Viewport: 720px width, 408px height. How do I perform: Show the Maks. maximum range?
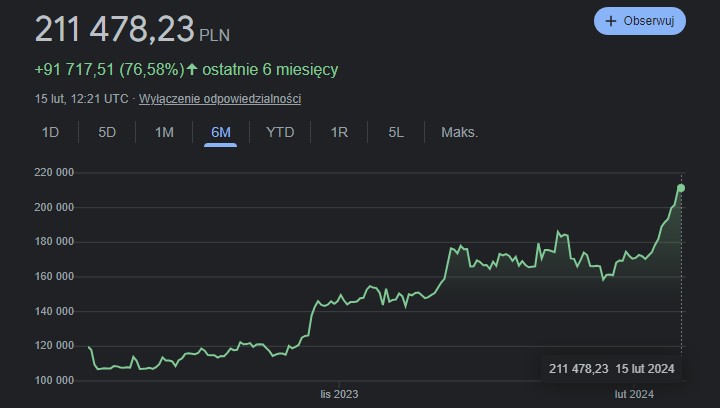459,132
